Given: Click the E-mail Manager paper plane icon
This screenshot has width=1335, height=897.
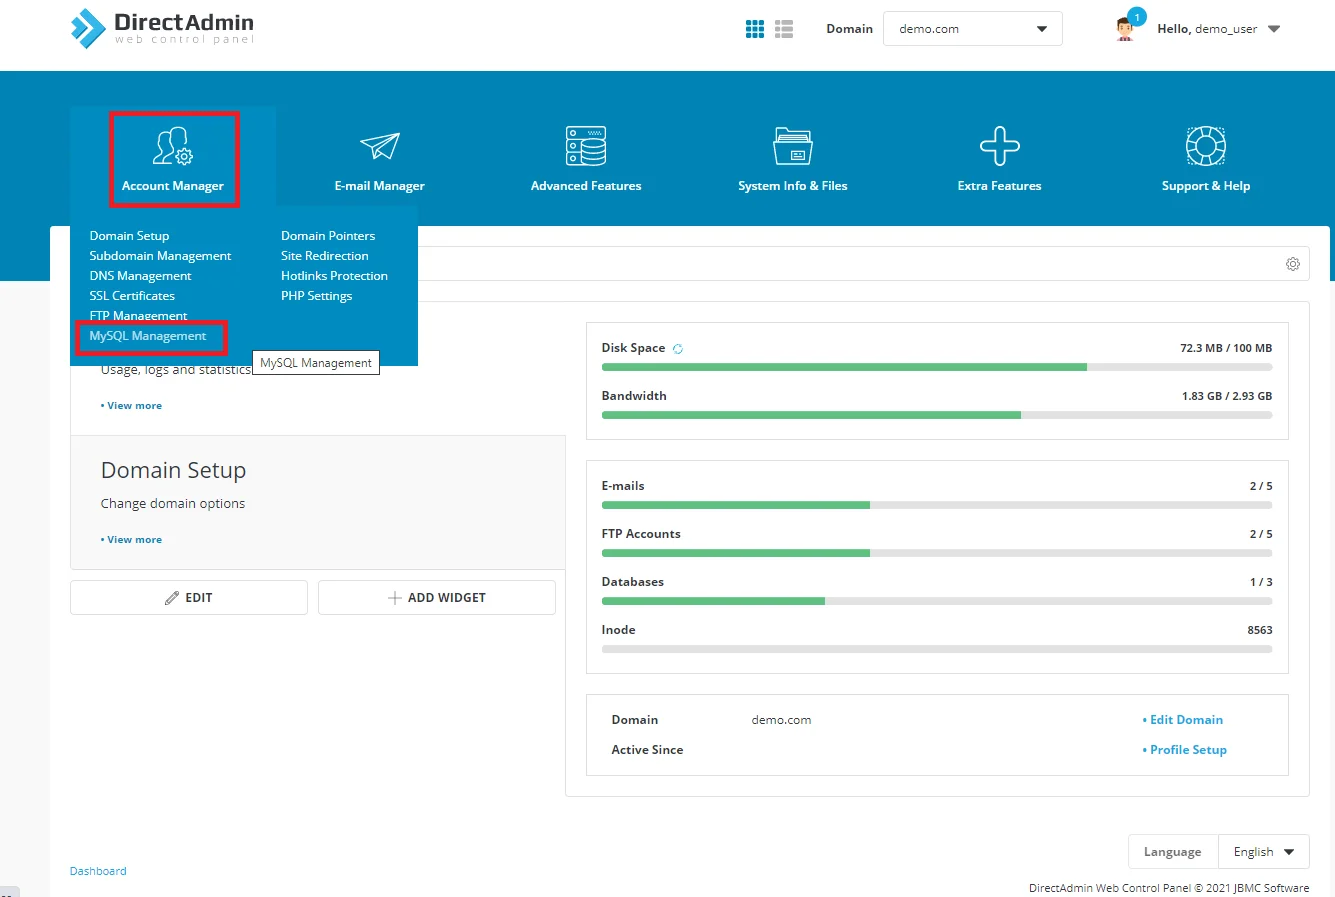Looking at the screenshot, I should click(x=379, y=147).
